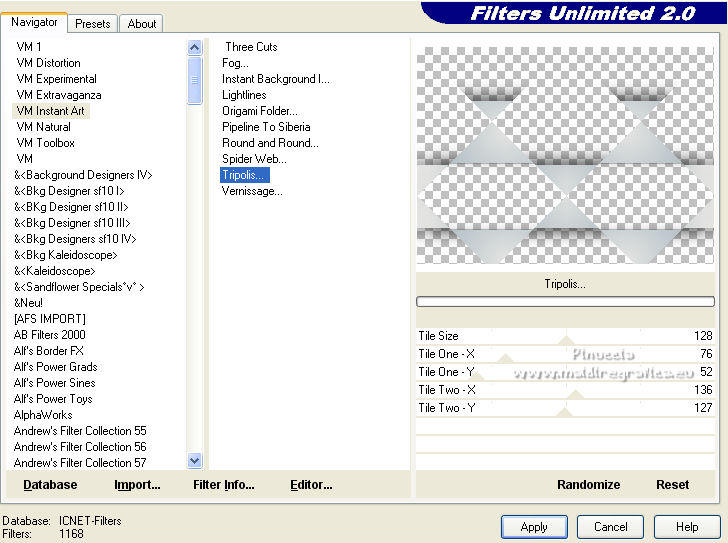Select VM Distortion category
Viewport: 728px width, 543px height.
tap(48, 63)
